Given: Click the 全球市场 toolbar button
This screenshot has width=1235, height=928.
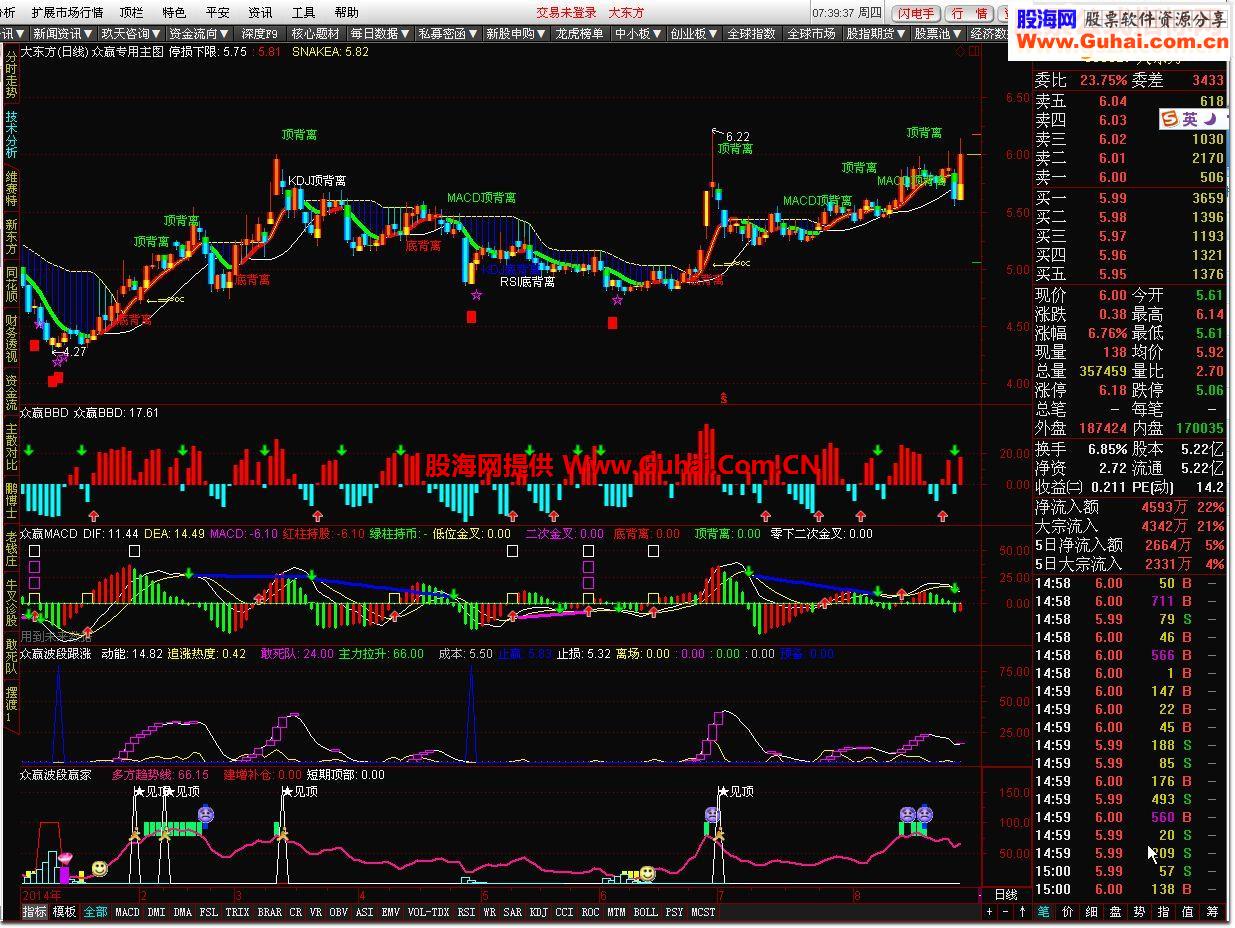Looking at the screenshot, I should click(x=811, y=34).
